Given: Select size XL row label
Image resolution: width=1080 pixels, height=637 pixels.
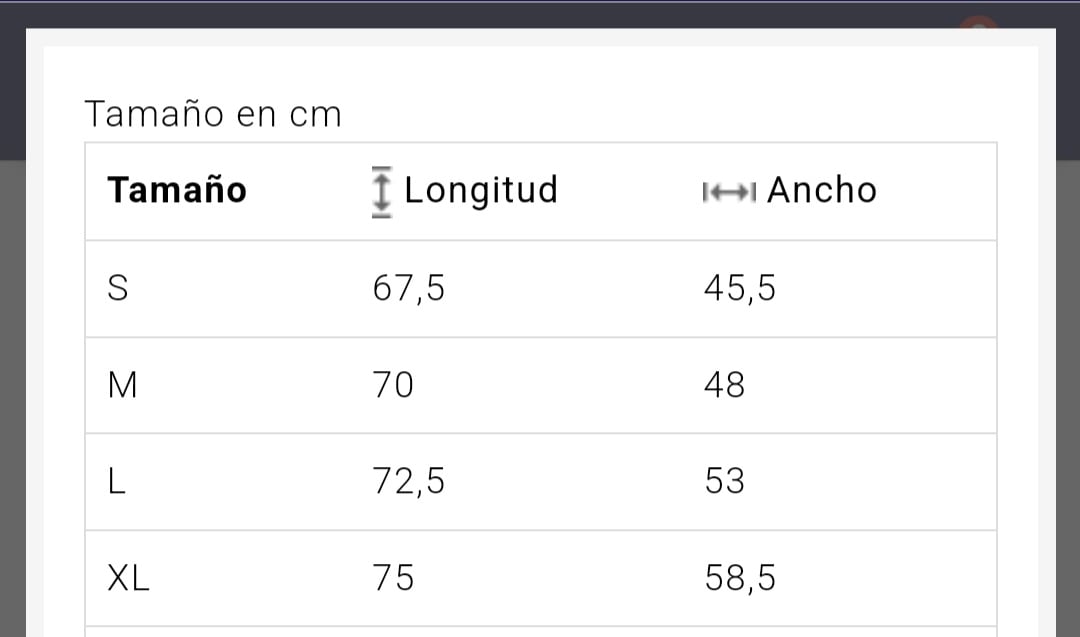Looking at the screenshot, I should coord(129,578).
